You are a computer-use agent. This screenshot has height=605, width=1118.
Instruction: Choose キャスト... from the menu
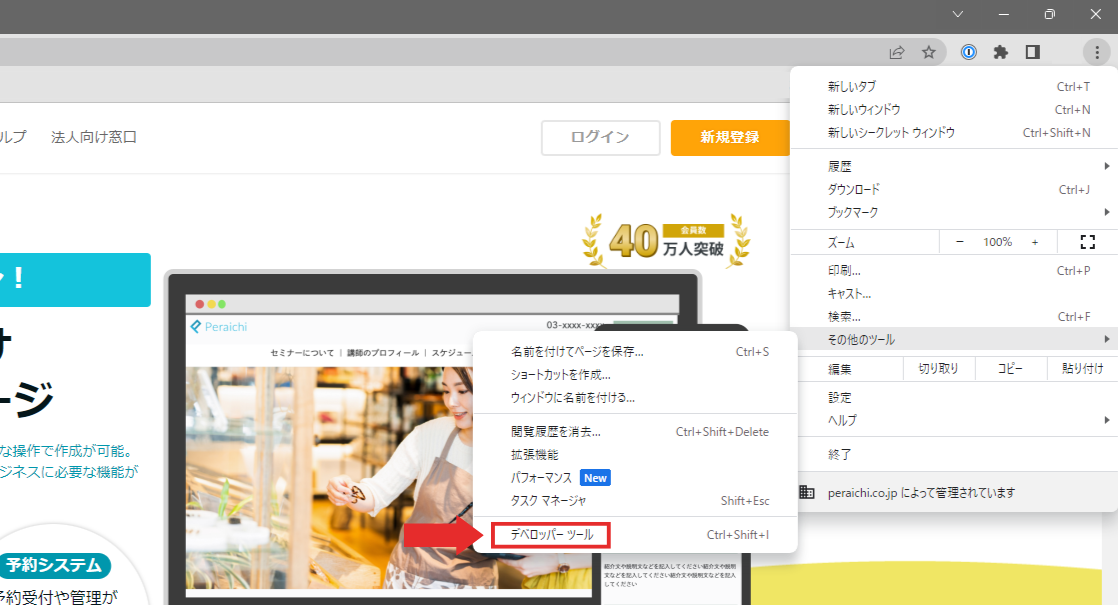tap(954, 294)
